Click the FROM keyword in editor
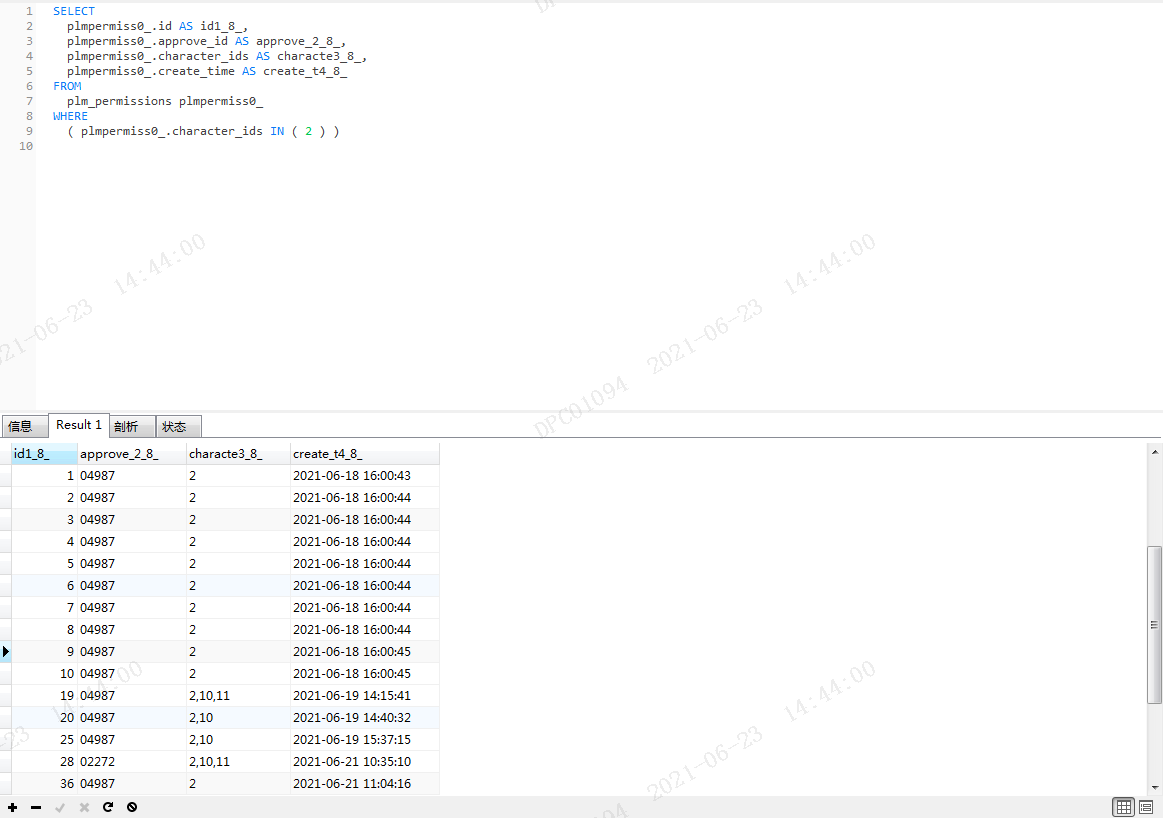 tap(67, 86)
